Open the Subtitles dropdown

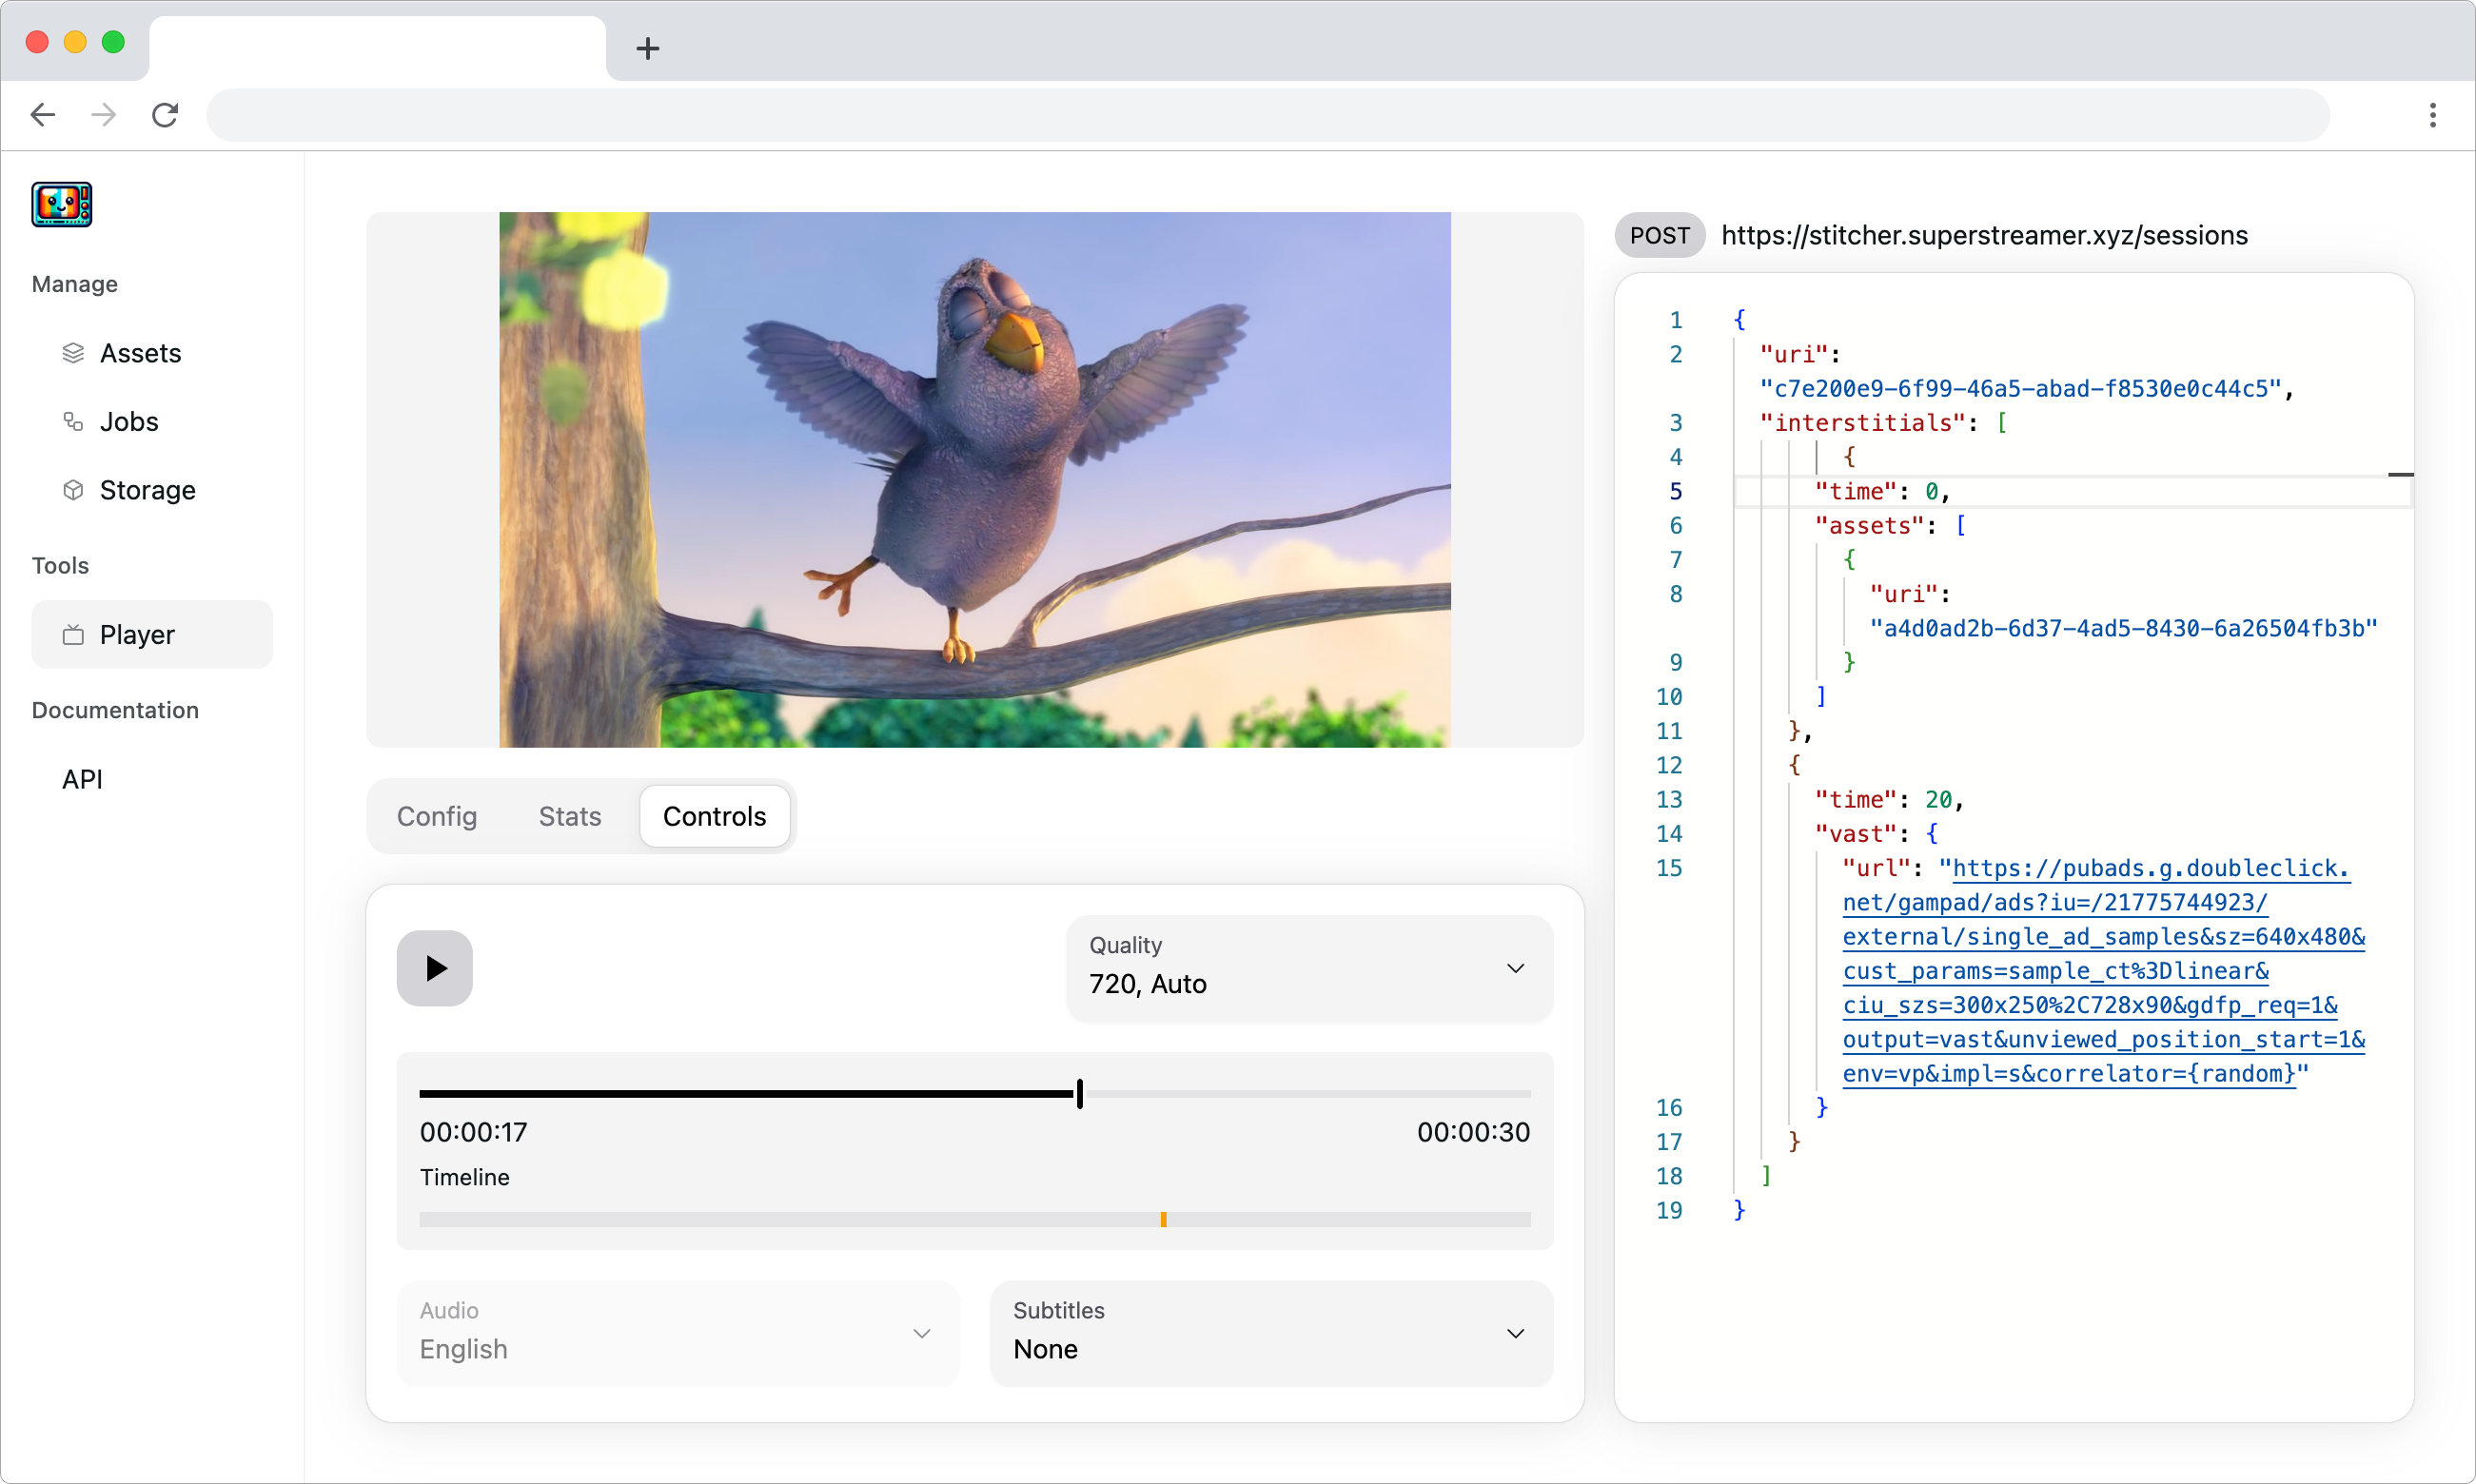coord(1270,1332)
